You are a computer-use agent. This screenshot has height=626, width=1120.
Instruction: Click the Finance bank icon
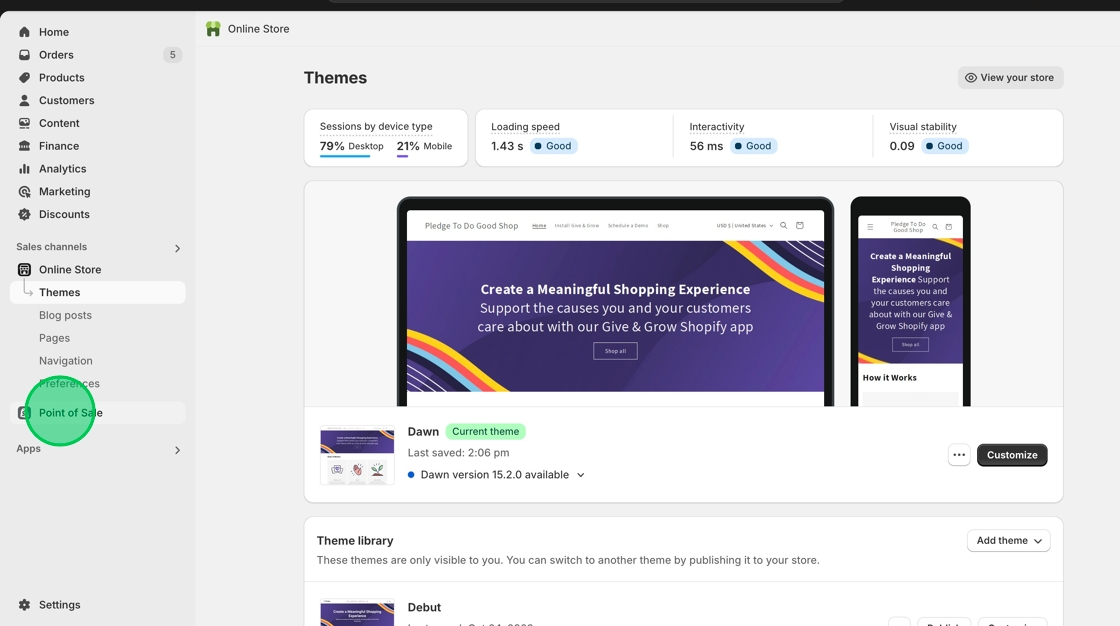[24, 146]
